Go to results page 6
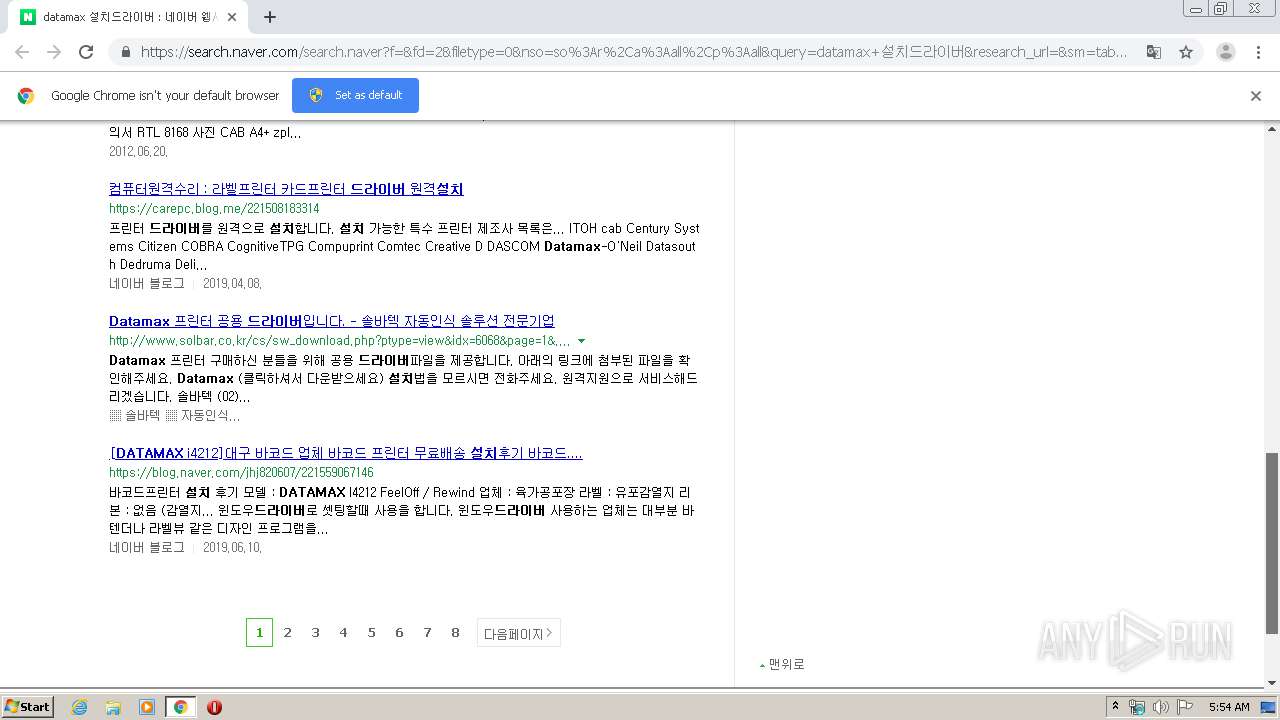The height and width of the screenshot is (720, 1280). click(x=399, y=633)
